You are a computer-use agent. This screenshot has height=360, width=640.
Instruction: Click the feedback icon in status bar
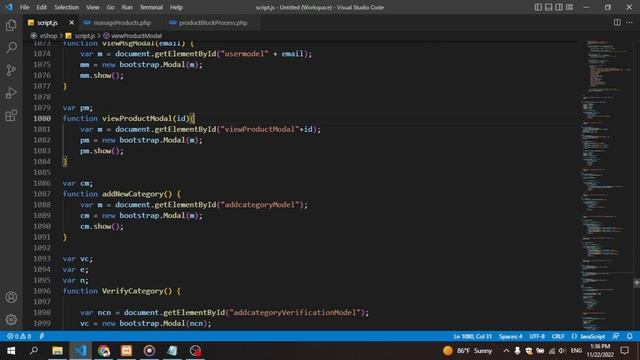616,336
